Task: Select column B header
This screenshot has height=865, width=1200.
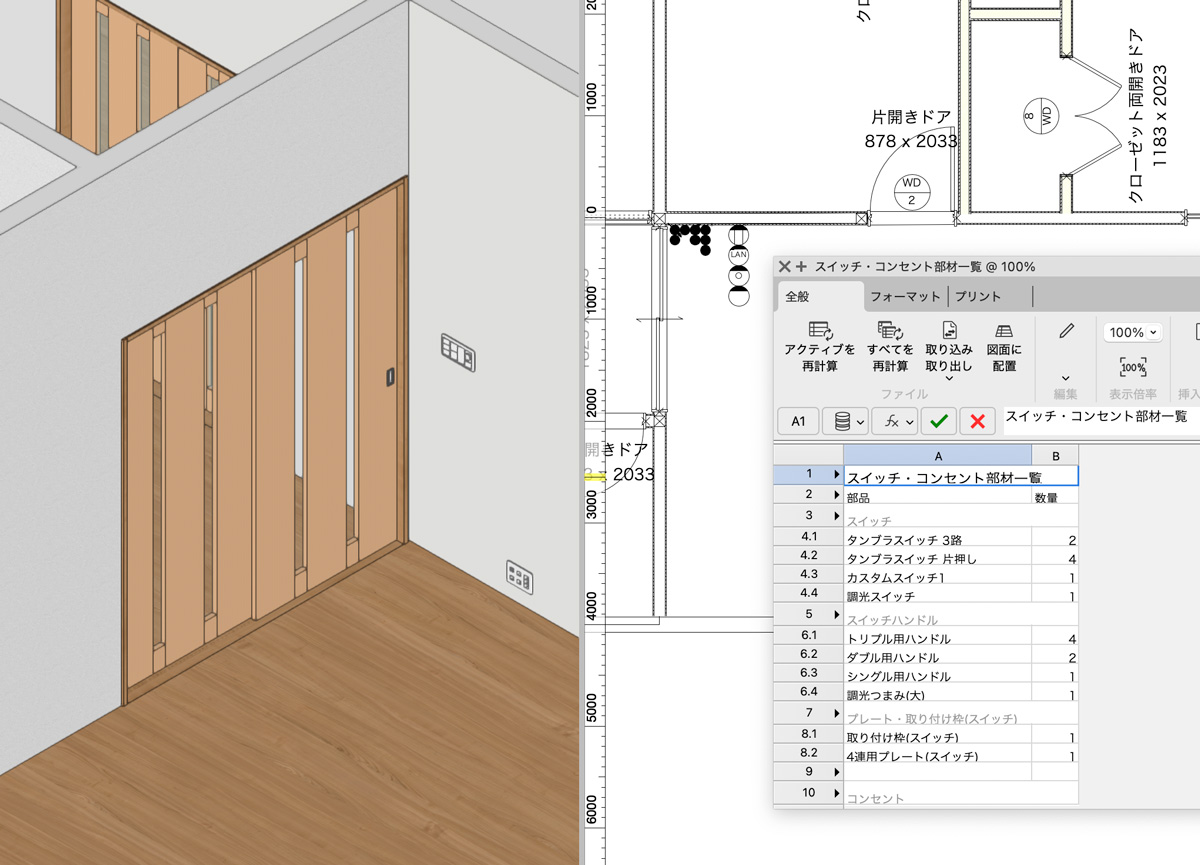Action: 1054,455
